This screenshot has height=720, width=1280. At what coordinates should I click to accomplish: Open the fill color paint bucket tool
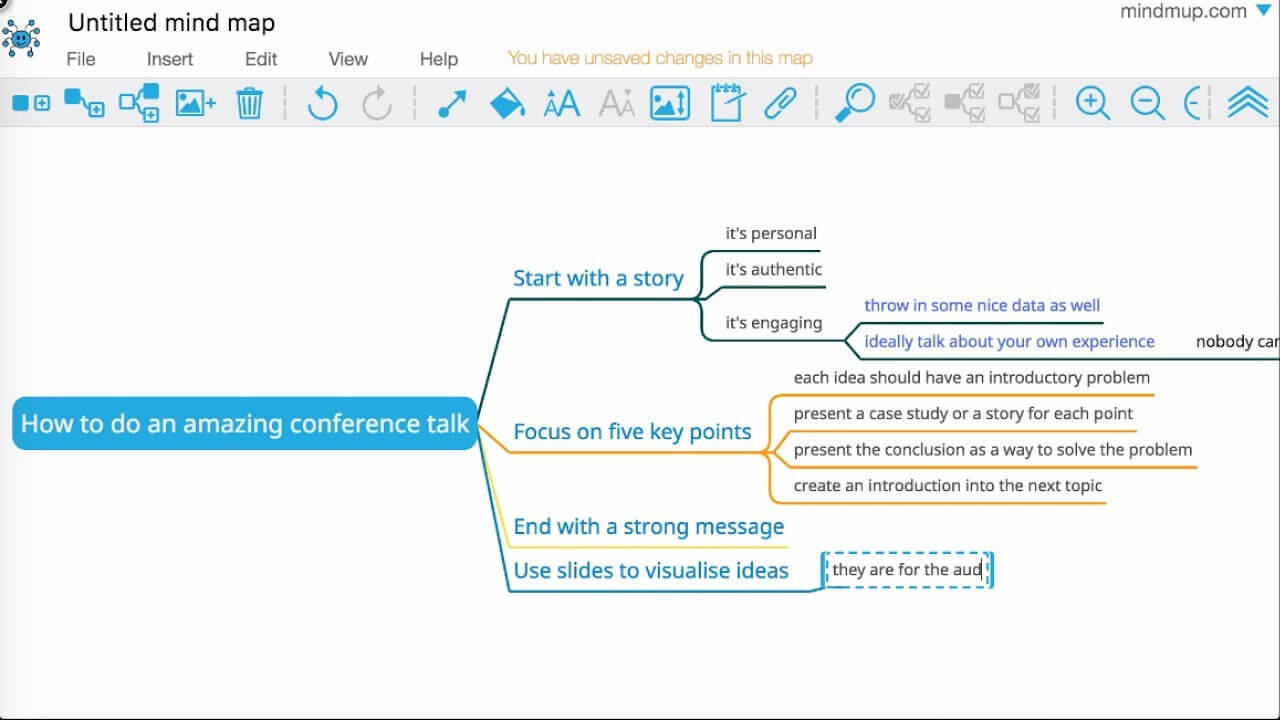pos(507,102)
